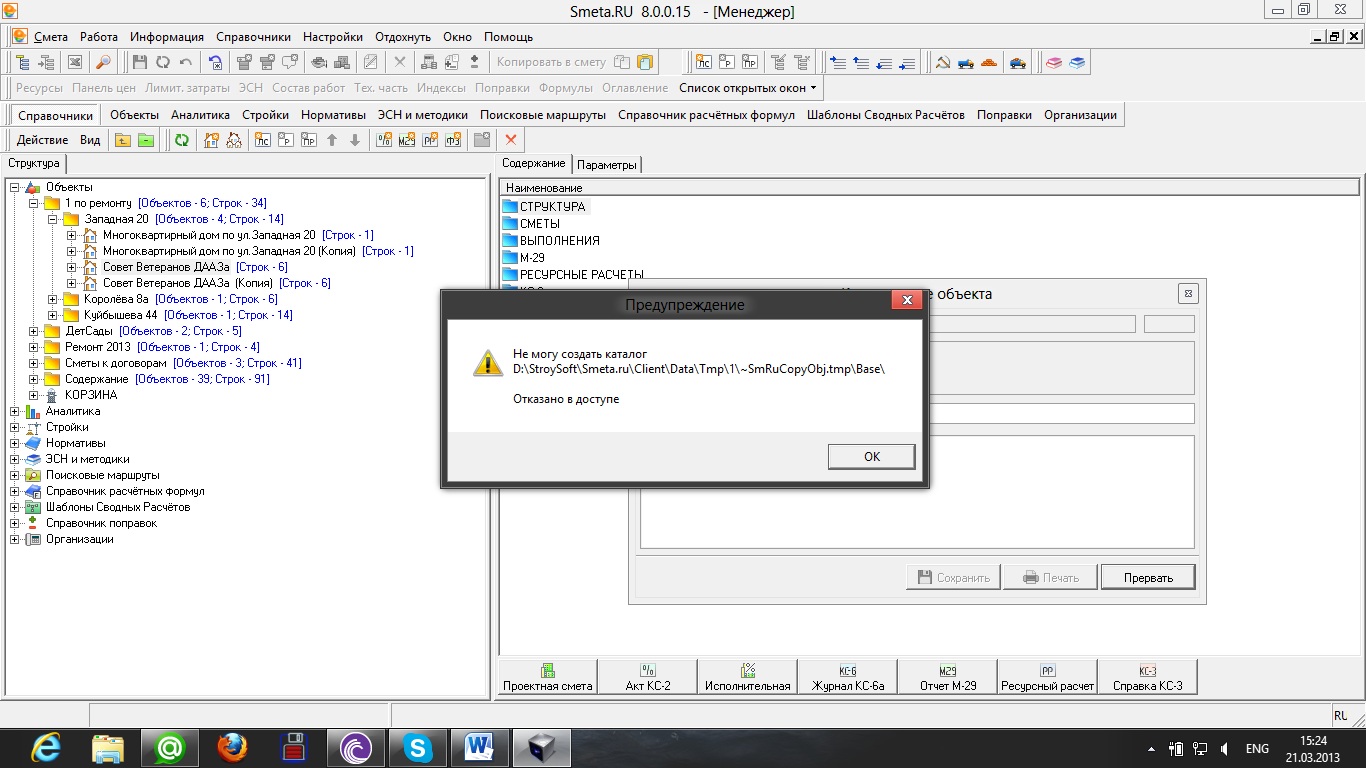Screen dimensions: 1366x768
Task: Click the Проектная смета button
Action: 547,677
